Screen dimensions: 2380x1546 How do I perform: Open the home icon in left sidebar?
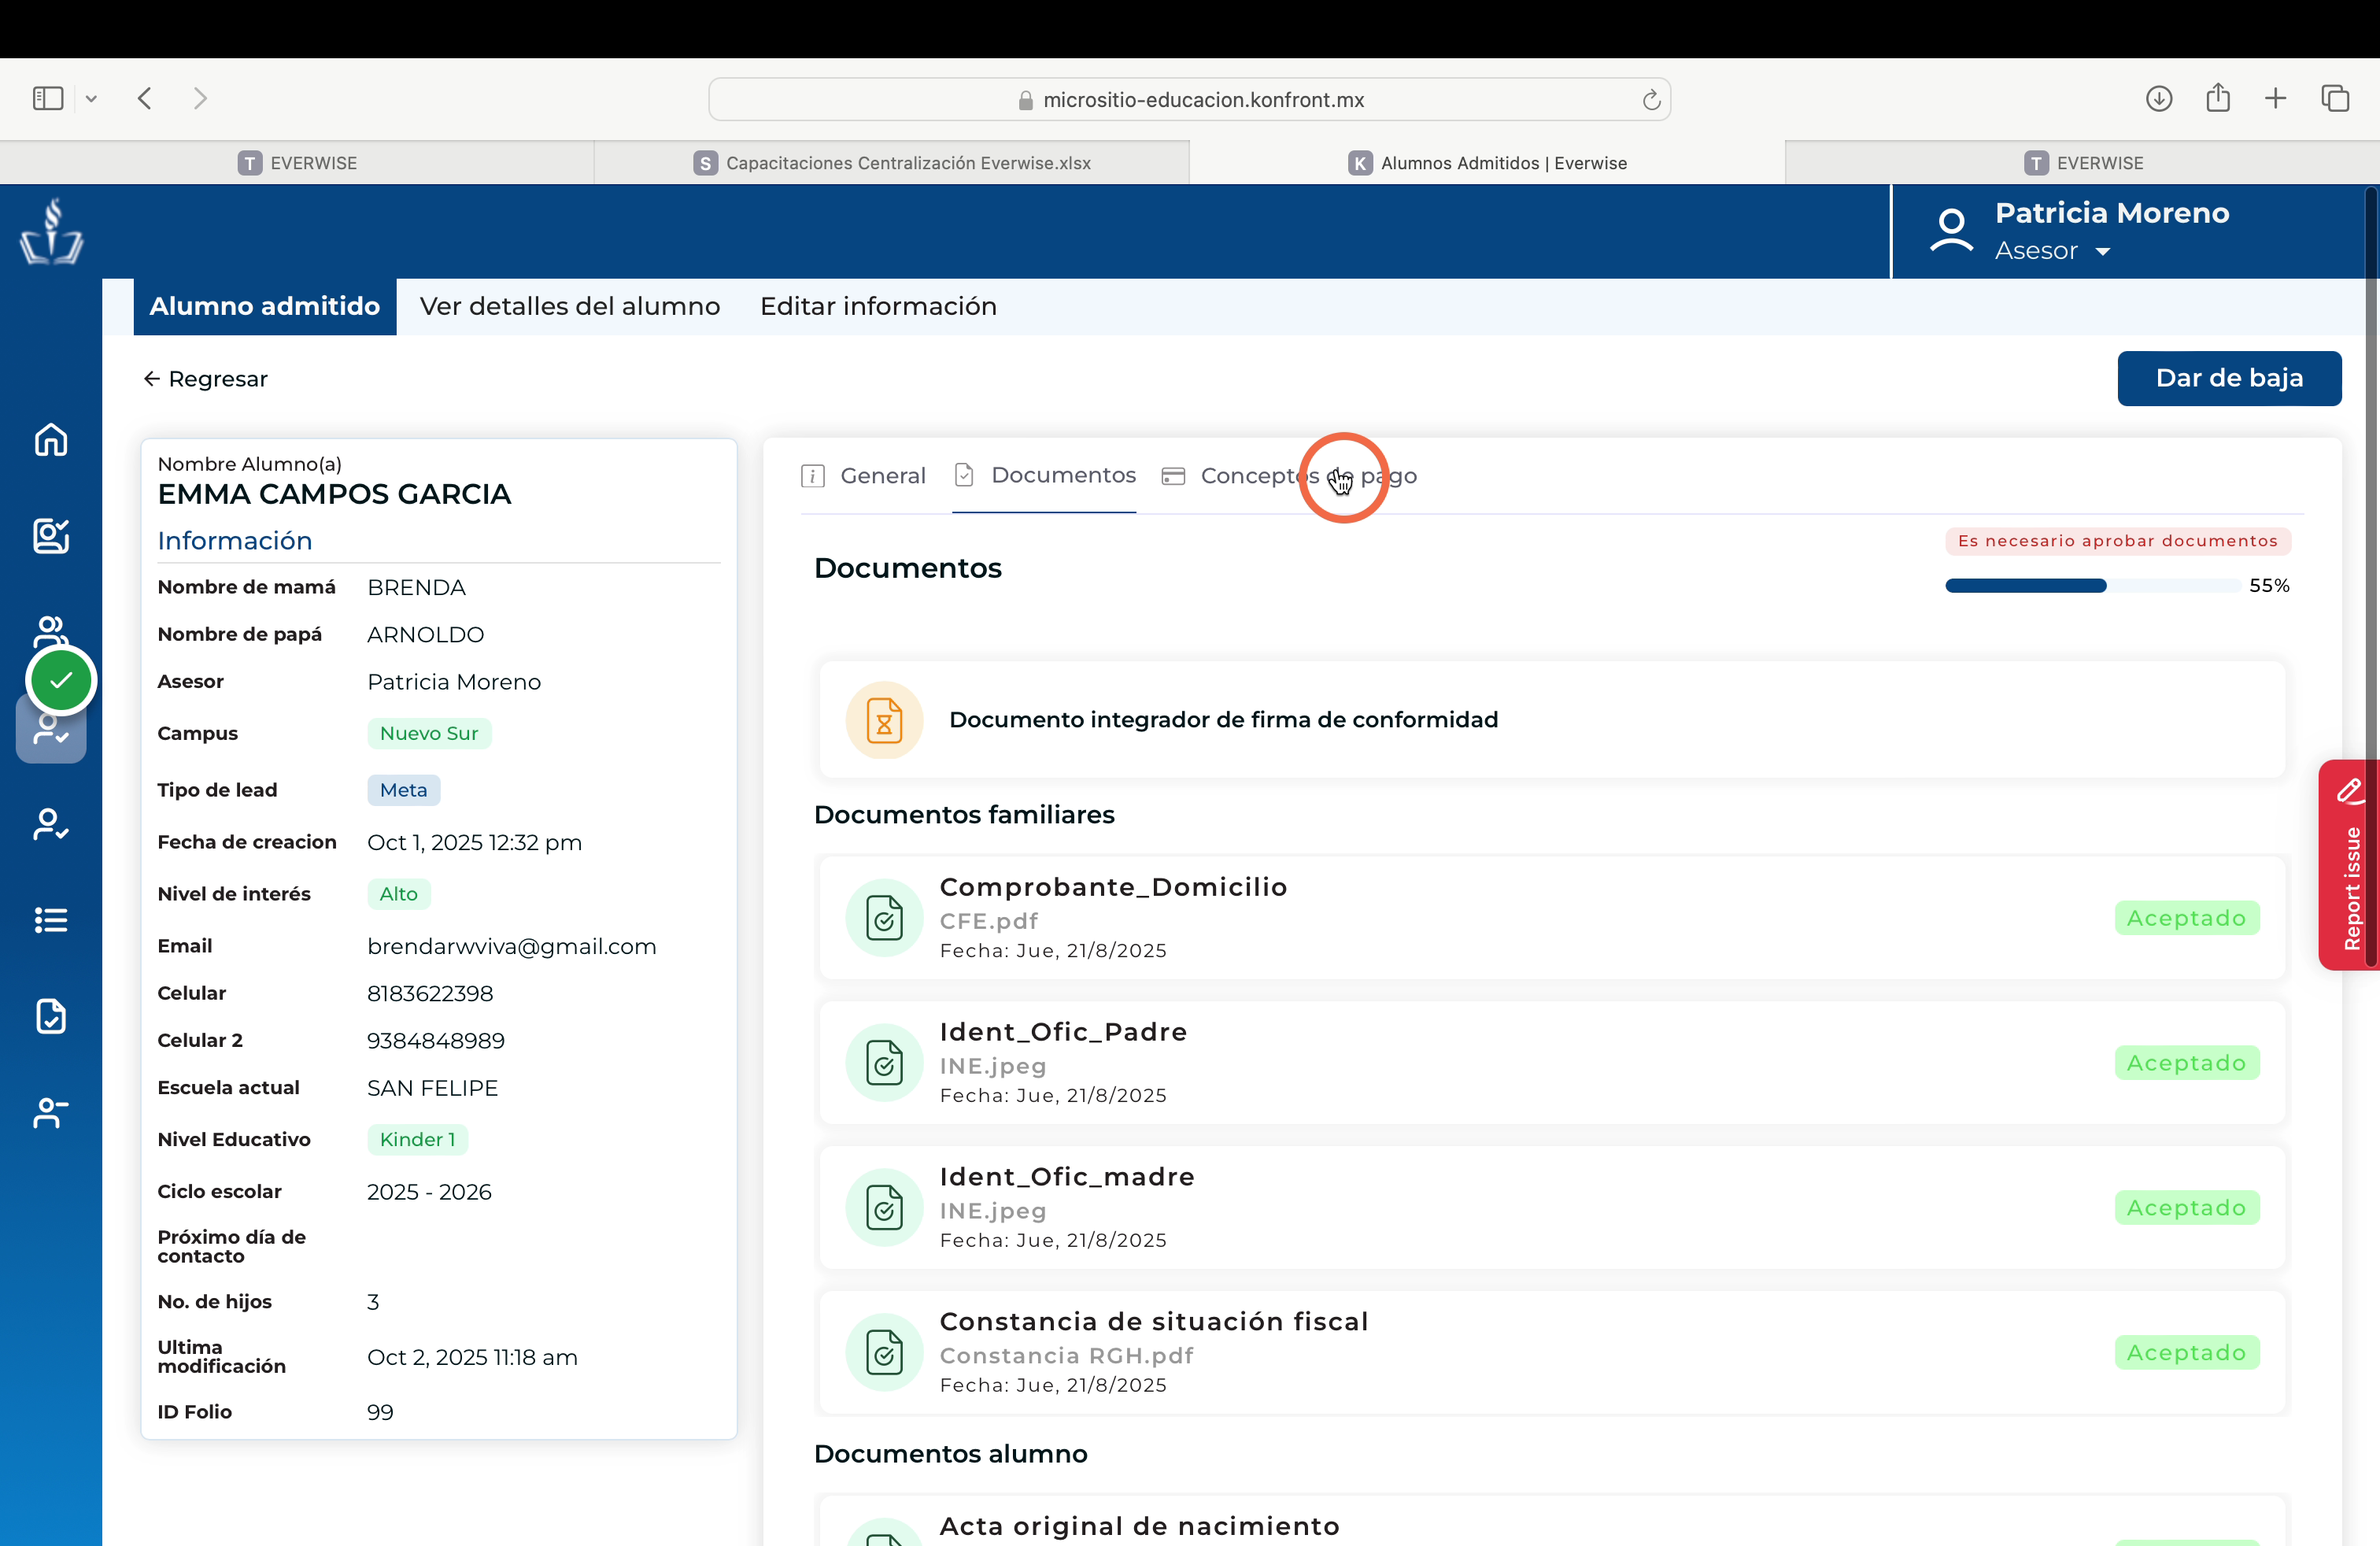(x=51, y=439)
